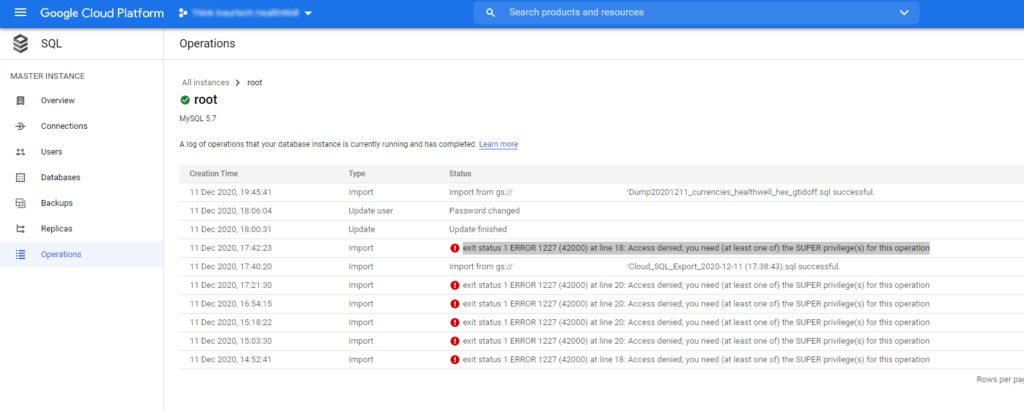
Task: Select the 17:40:20 creation time cell
Action: [231, 267]
